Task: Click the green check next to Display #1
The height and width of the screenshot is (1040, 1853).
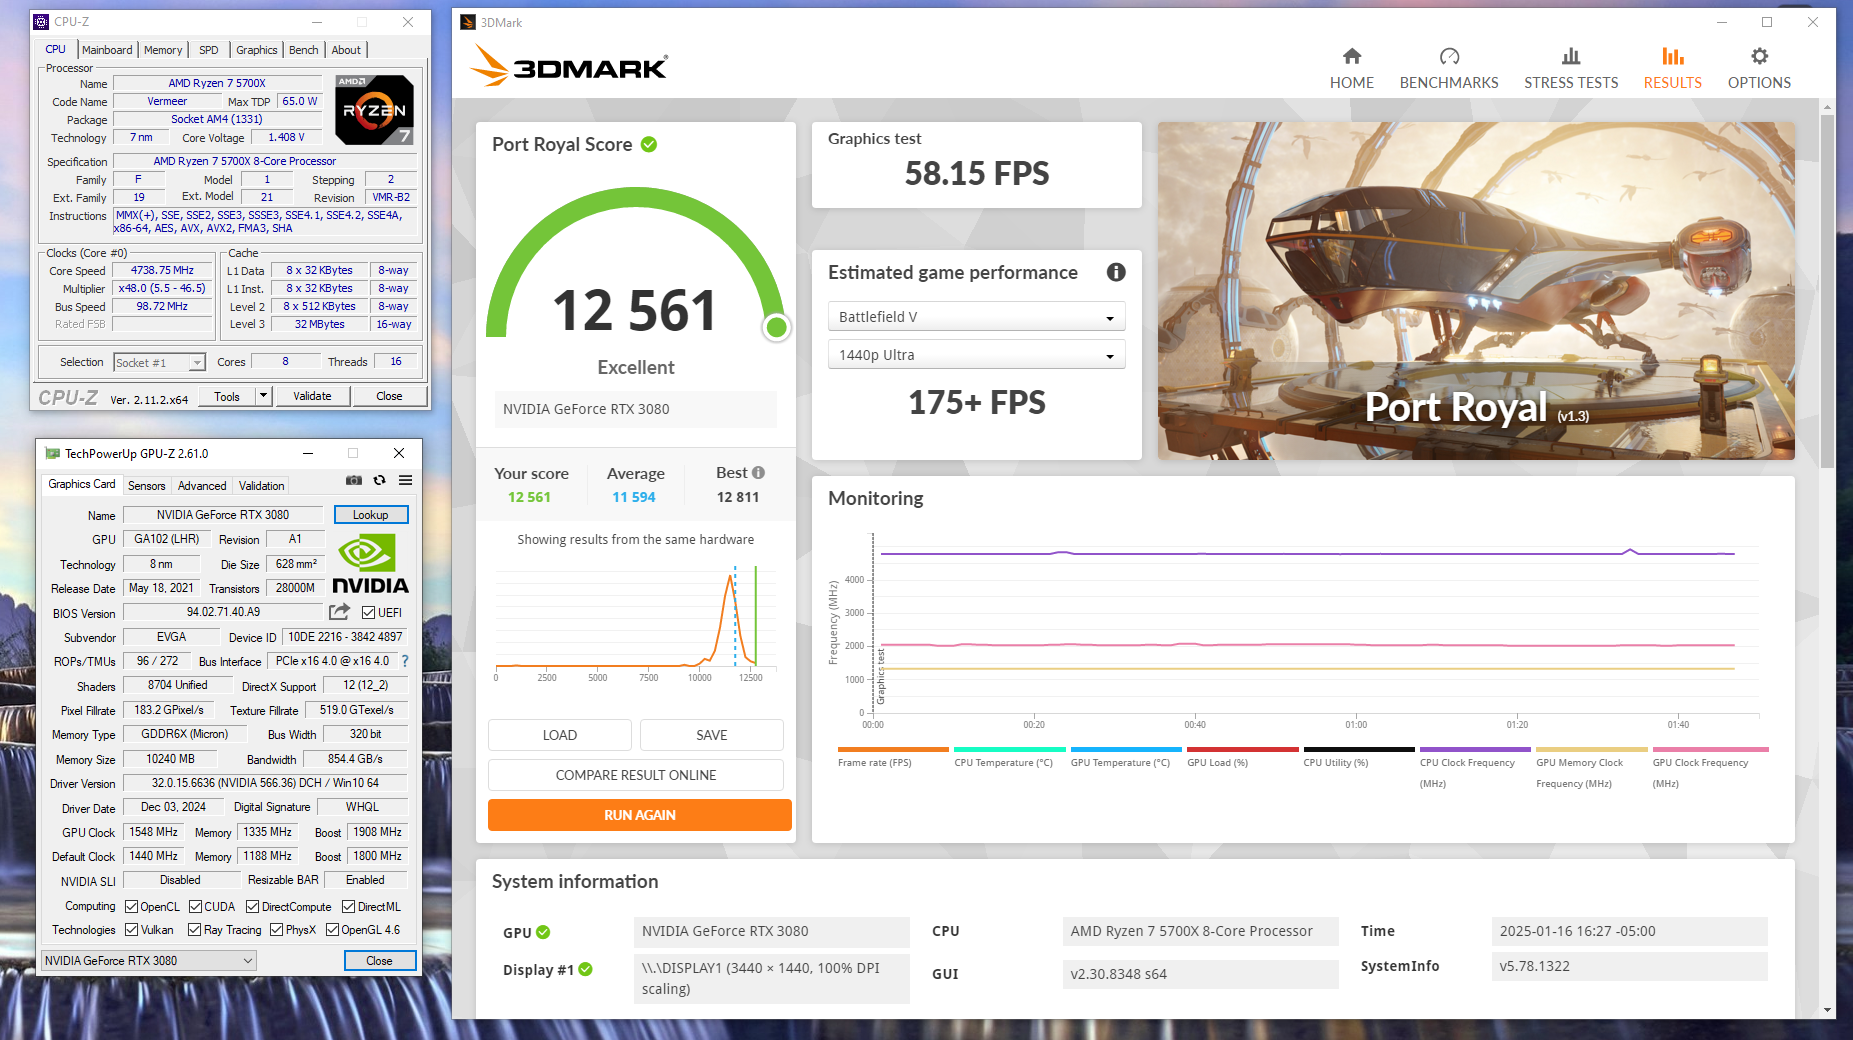Action: (585, 969)
